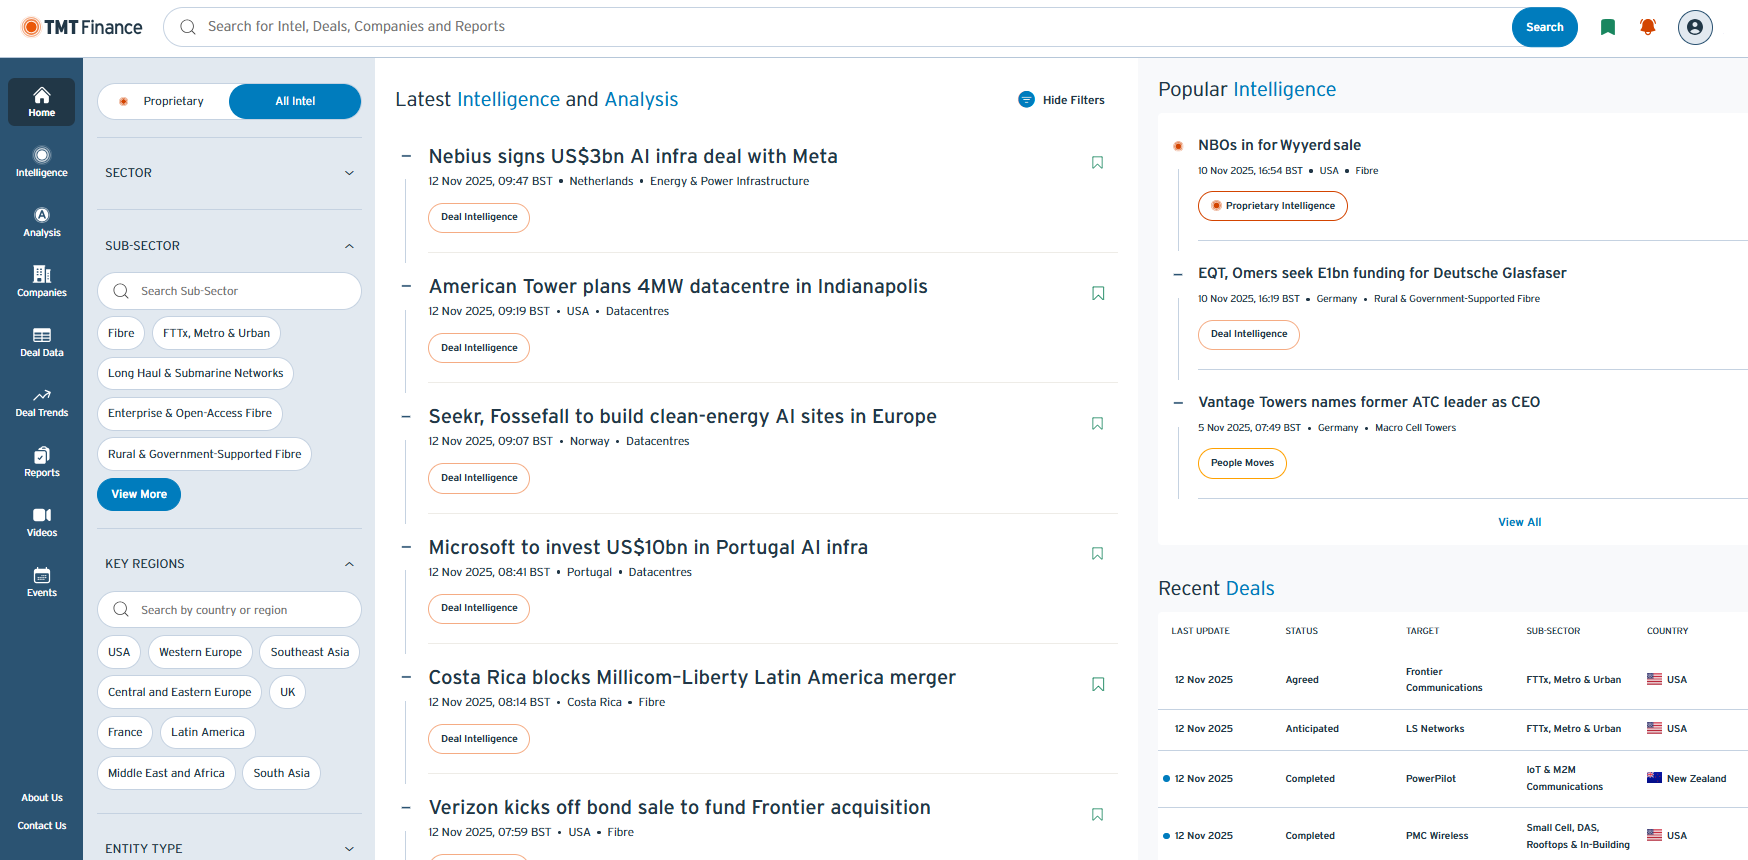
Task: Bookmark the American Tower datacentre article
Action: click(1097, 293)
